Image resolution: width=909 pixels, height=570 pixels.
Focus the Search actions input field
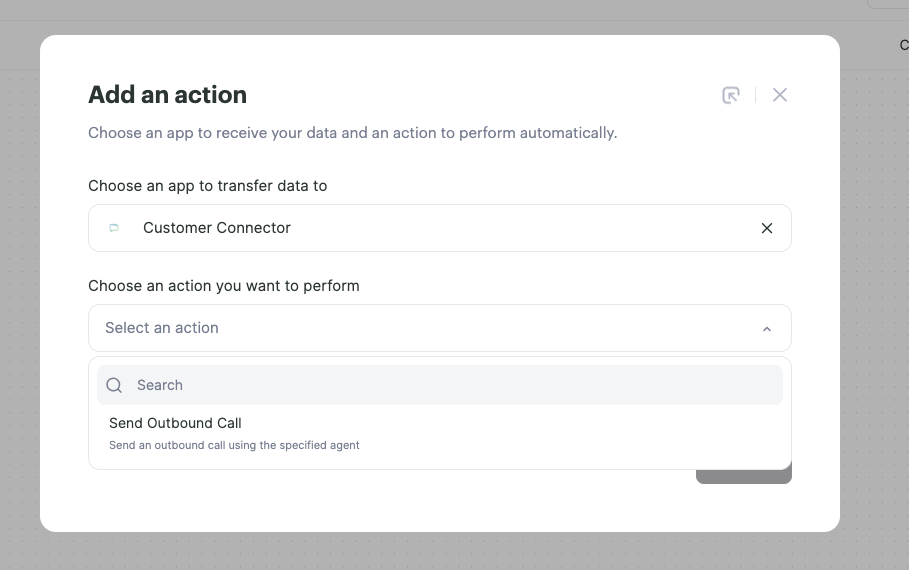point(439,385)
